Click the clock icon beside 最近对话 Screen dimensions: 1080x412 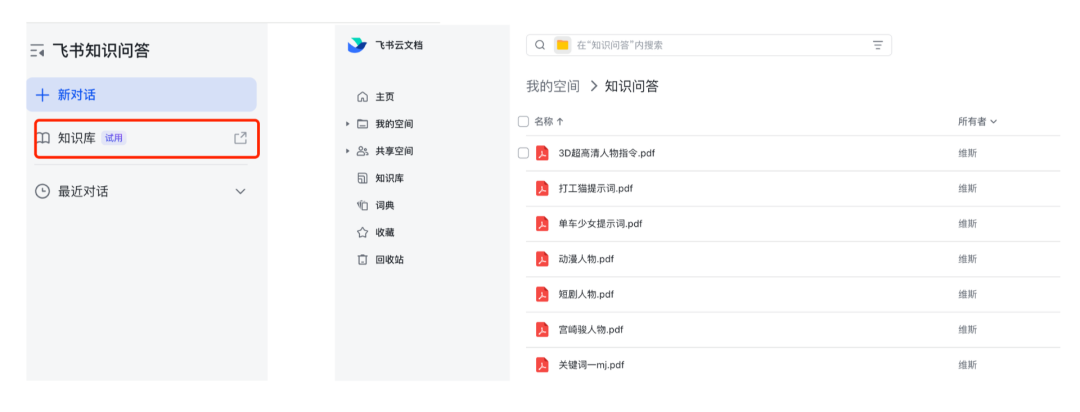[43, 192]
